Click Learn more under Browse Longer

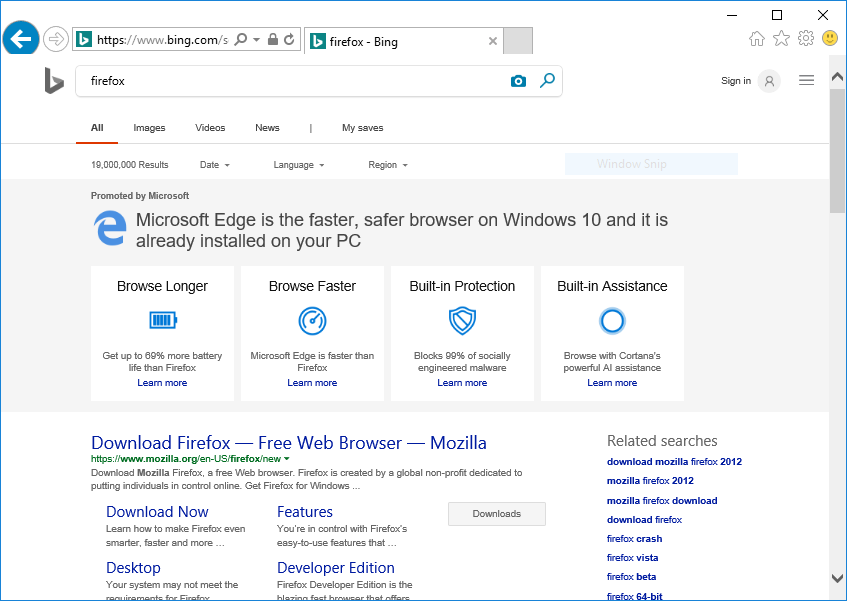162,383
